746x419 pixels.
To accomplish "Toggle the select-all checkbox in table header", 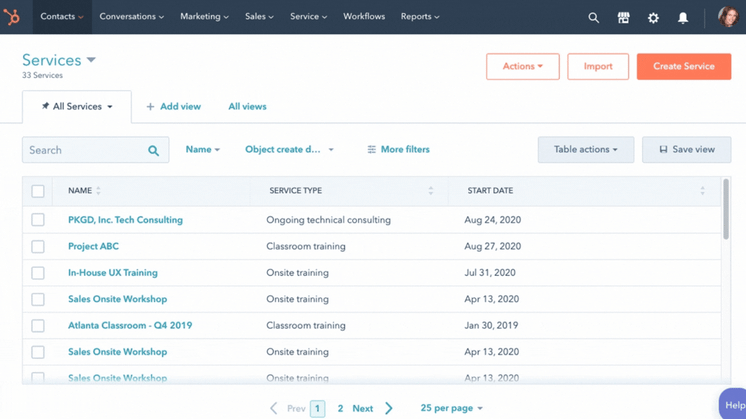I will coord(38,191).
